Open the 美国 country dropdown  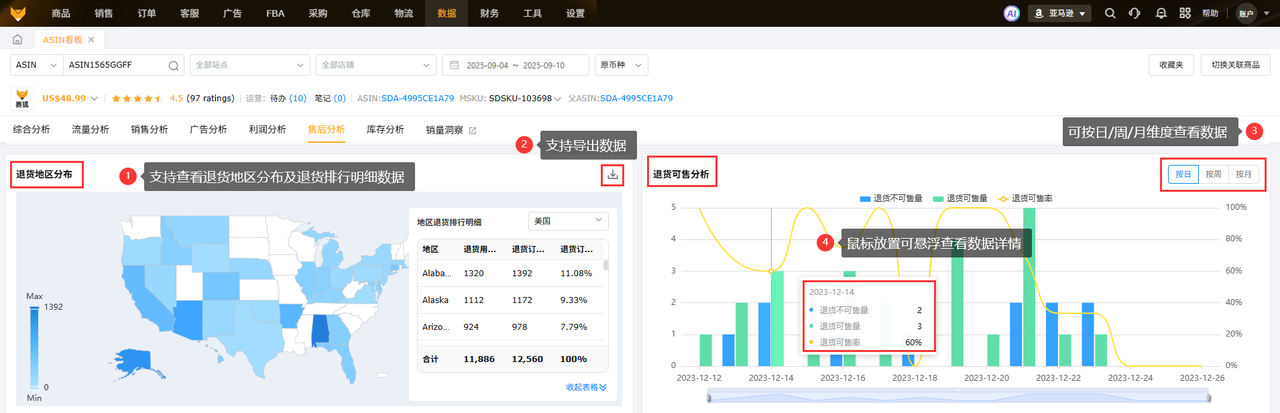click(567, 220)
